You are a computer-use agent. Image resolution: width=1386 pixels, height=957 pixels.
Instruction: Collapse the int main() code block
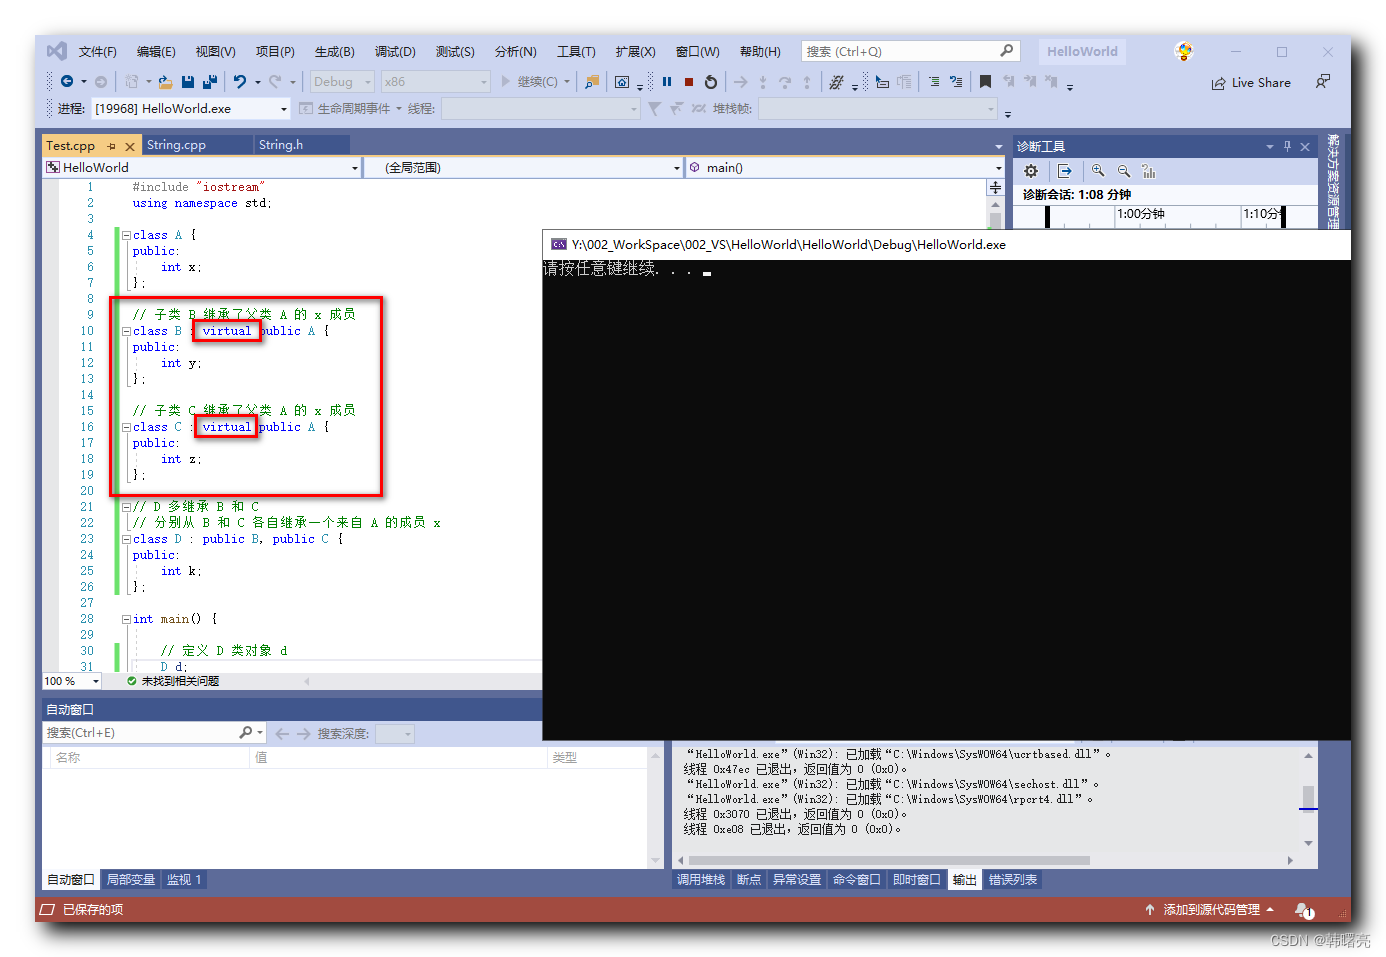(126, 619)
